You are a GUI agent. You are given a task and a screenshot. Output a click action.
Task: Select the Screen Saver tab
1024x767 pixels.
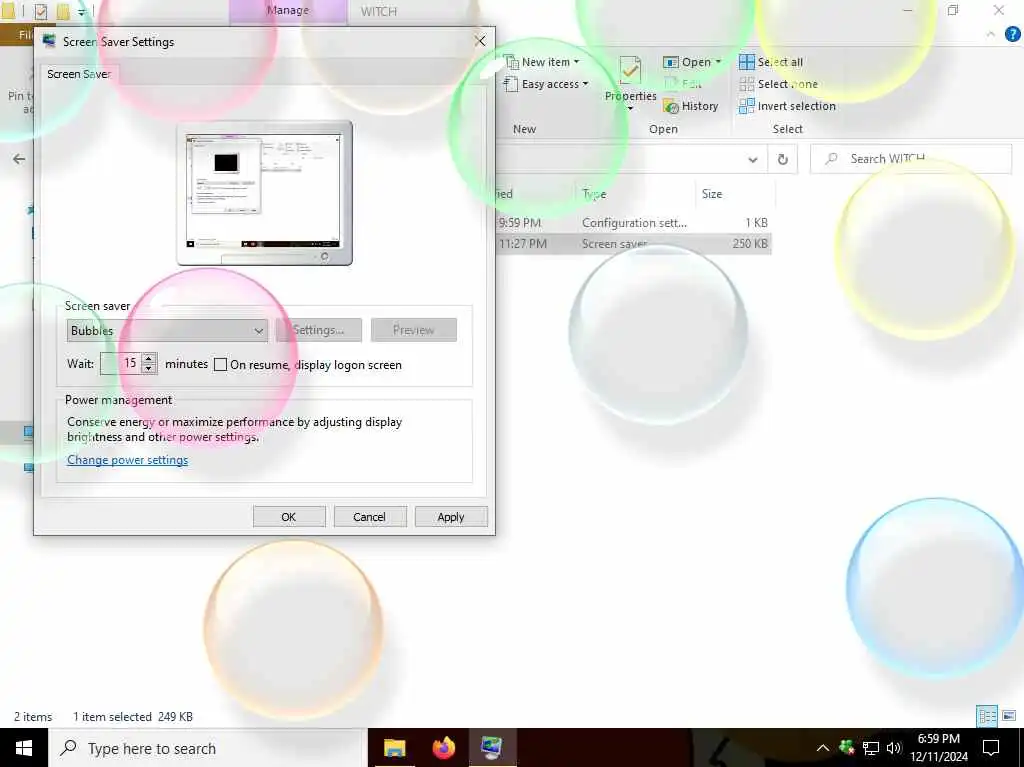pos(78,74)
